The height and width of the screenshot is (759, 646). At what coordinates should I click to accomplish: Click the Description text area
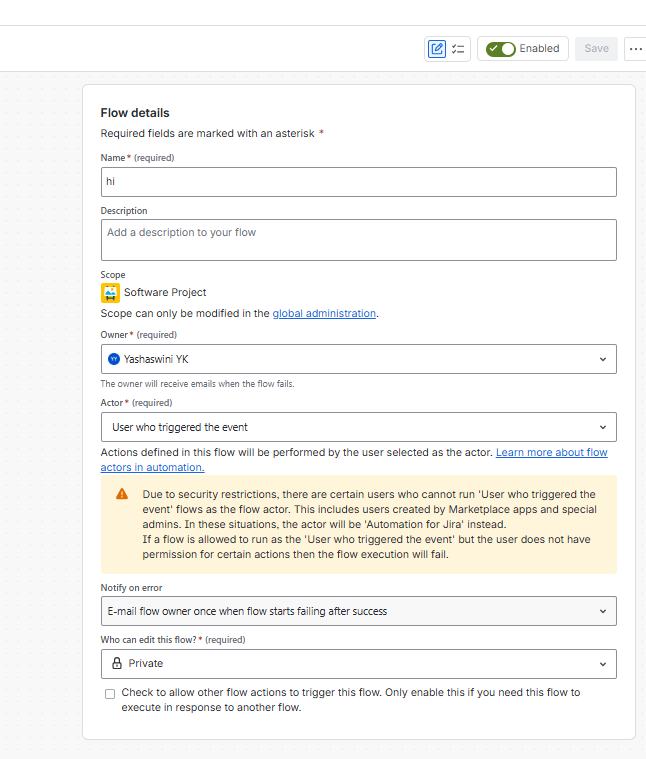(x=359, y=240)
